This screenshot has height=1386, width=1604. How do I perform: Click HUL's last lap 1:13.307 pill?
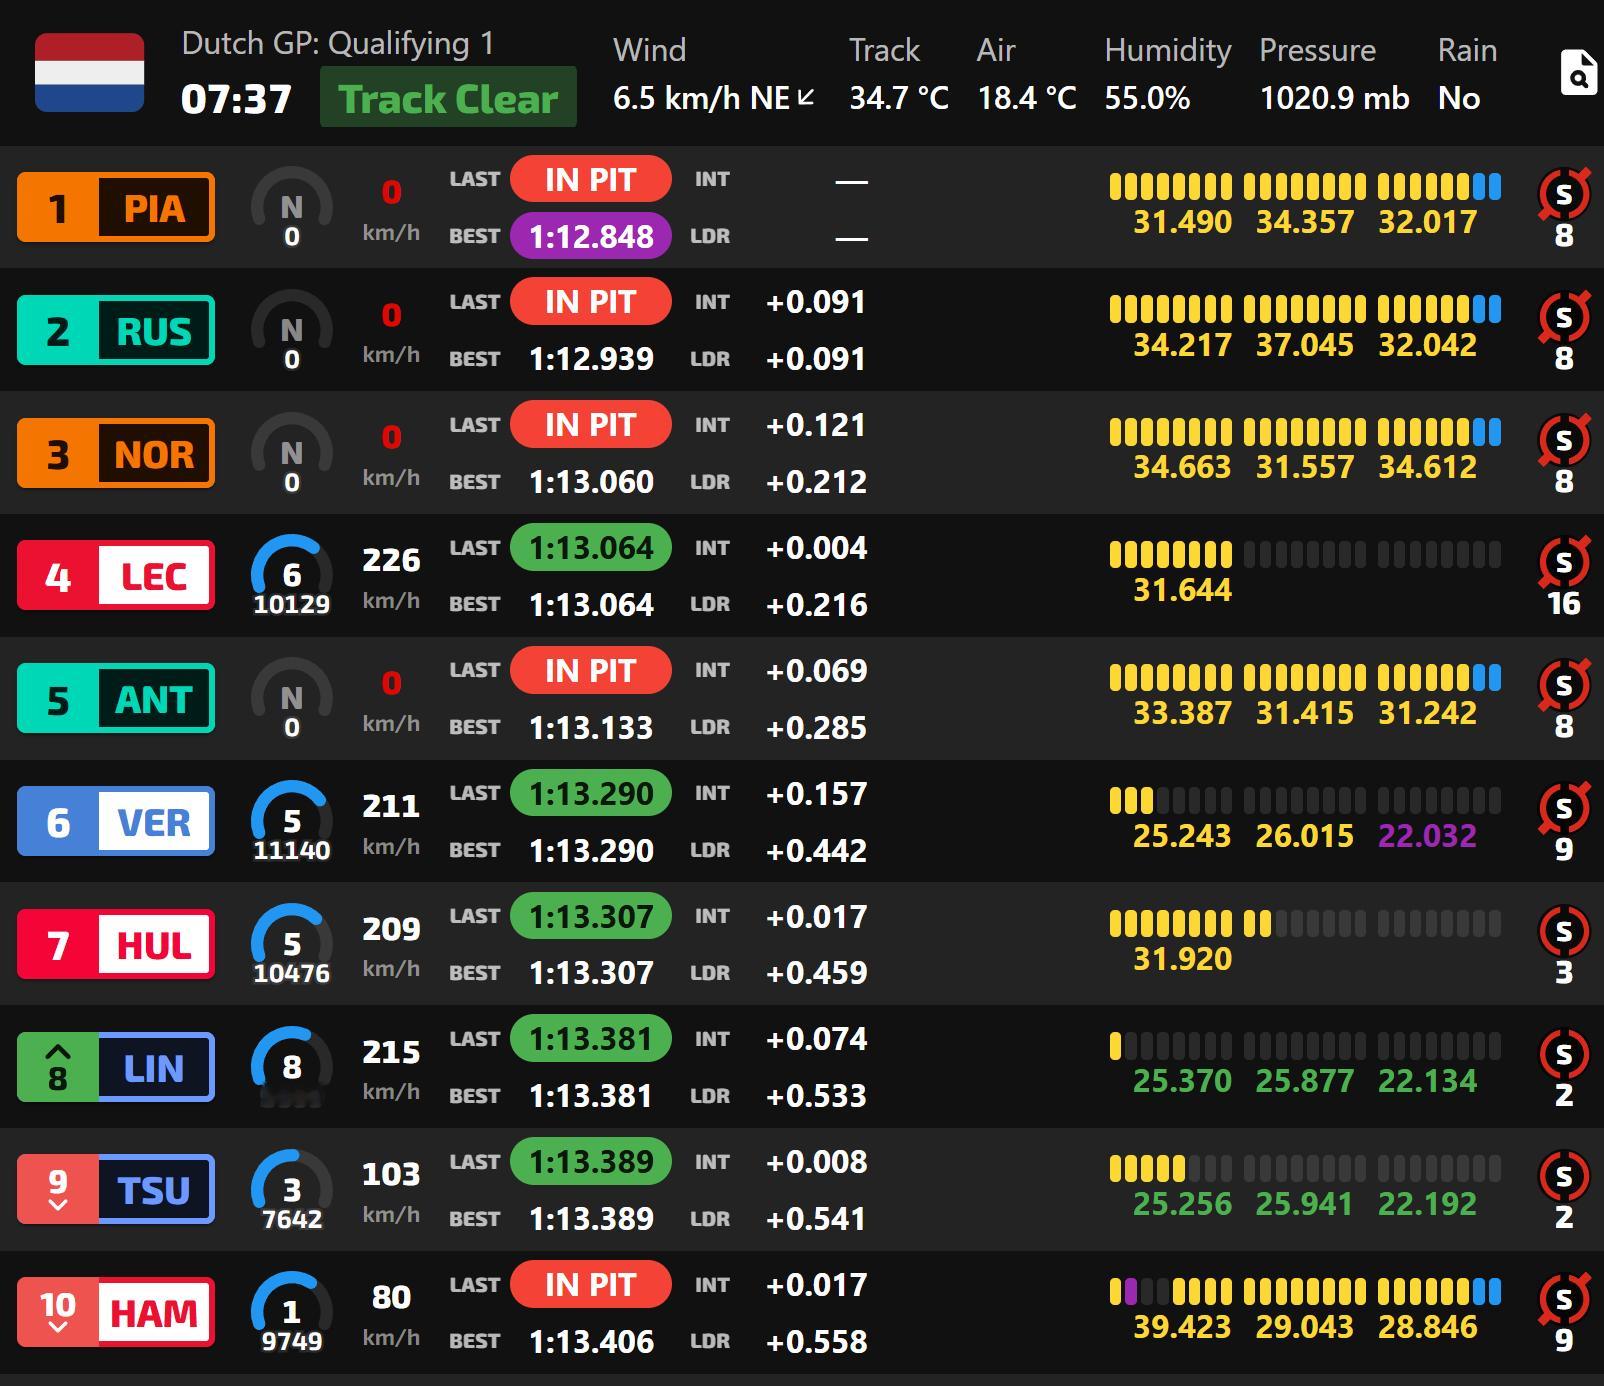[591, 916]
